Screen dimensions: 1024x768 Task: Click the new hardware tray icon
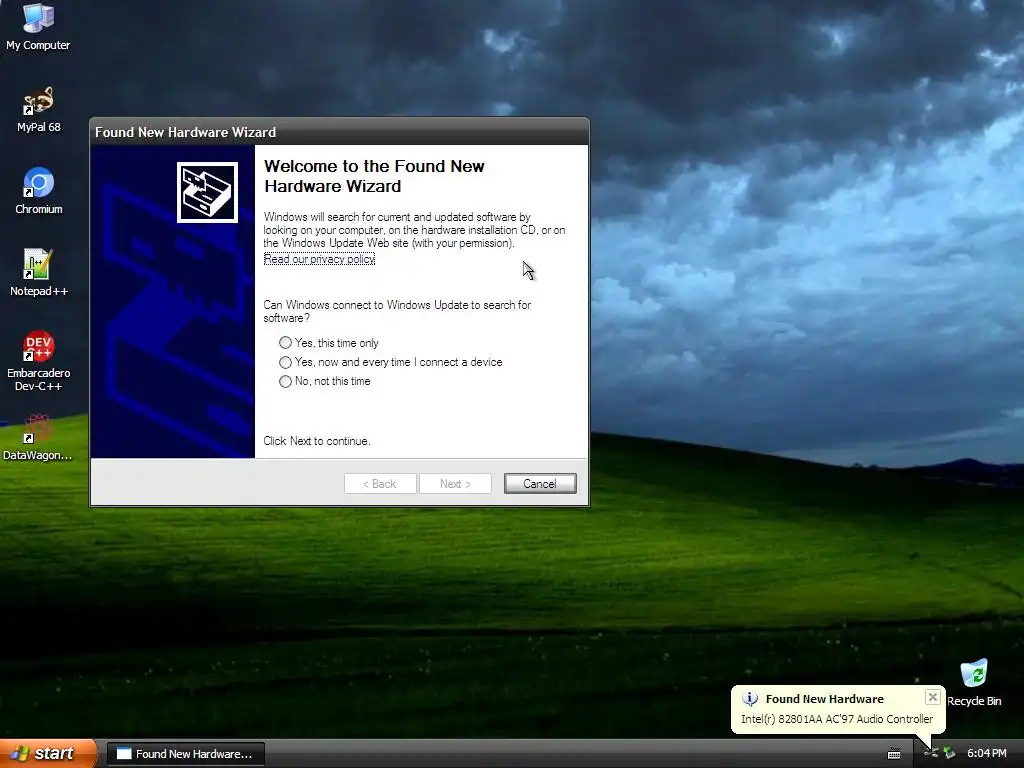coord(931,754)
